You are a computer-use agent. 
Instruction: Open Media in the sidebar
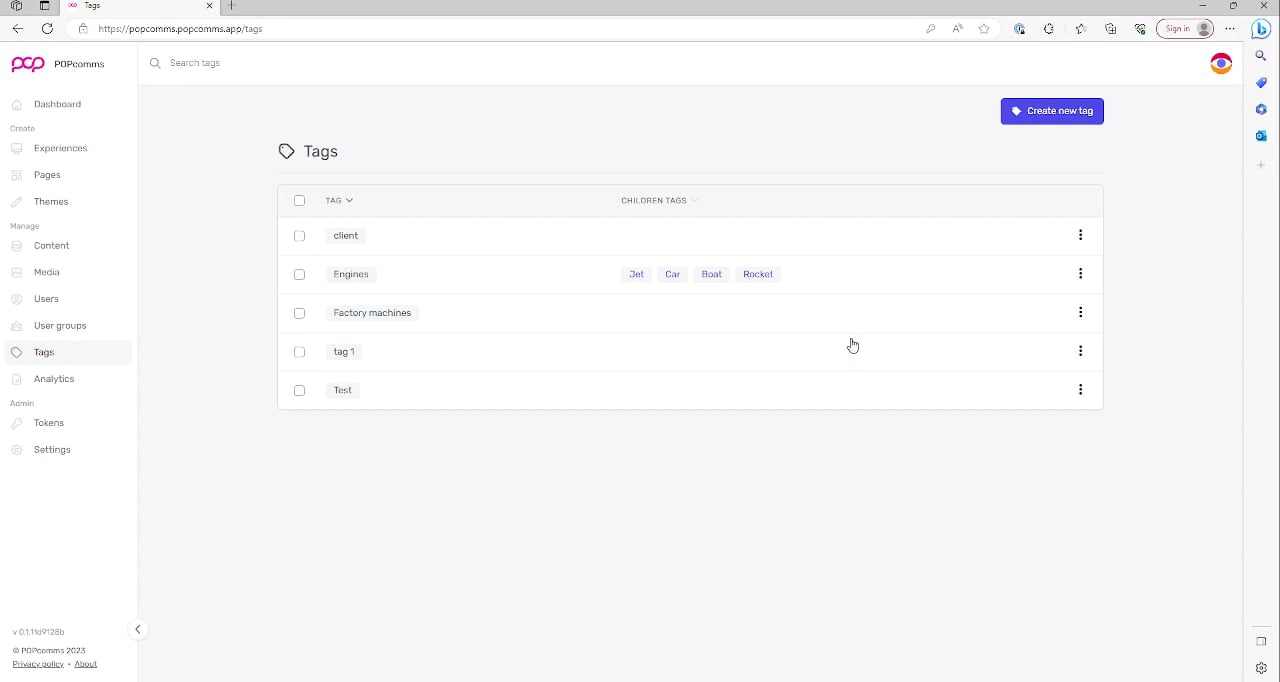[x=46, y=272]
